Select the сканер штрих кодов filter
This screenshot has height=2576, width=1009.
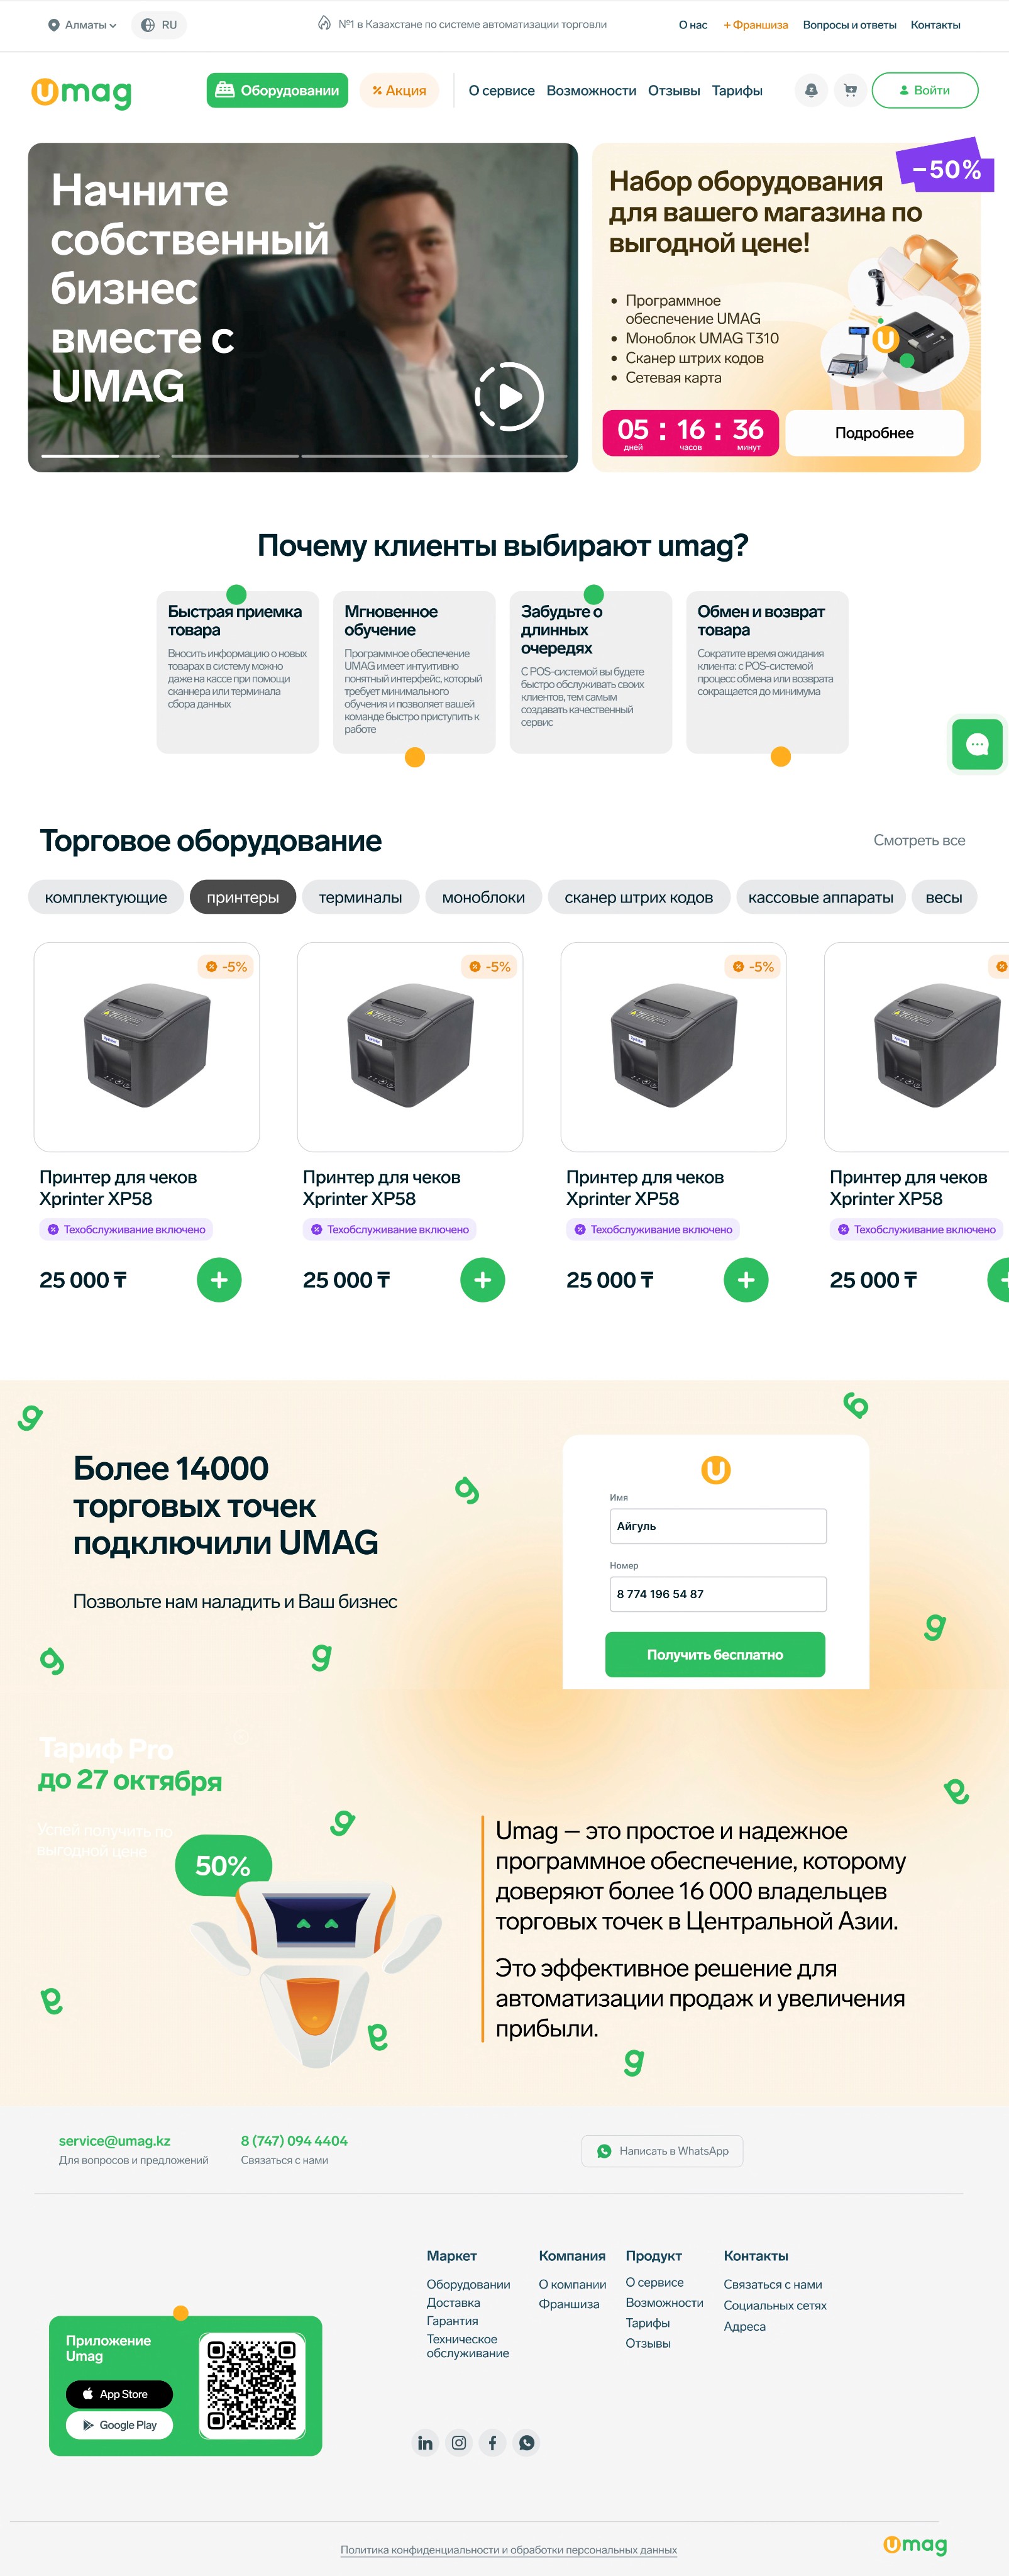[x=638, y=897]
